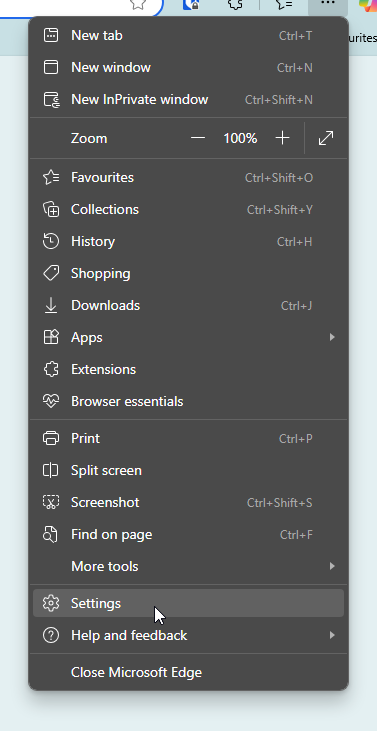The width and height of the screenshot is (377, 731).
Task: Open Browser essentials heart icon
Action: click(x=51, y=401)
